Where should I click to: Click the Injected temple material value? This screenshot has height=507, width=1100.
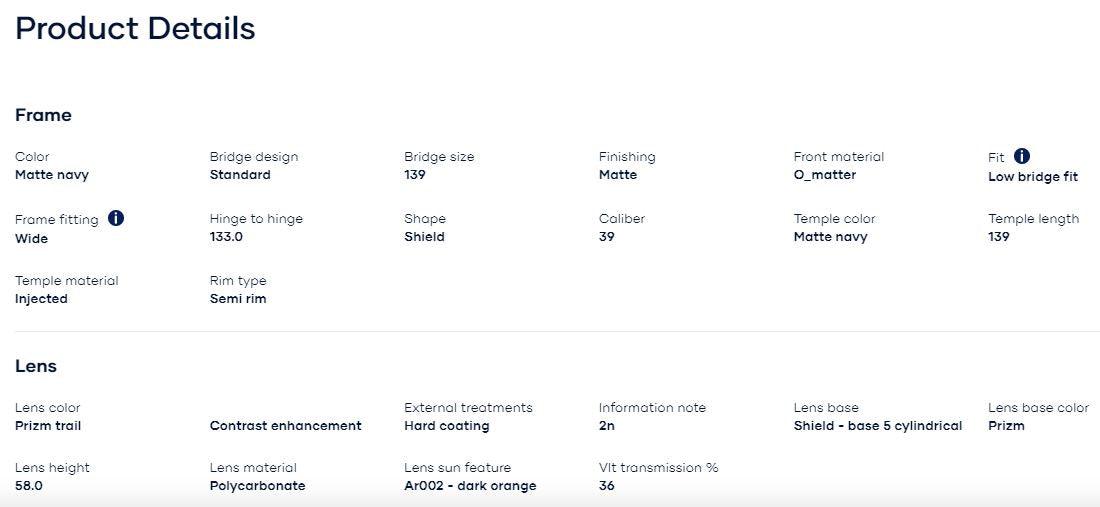point(41,299)
